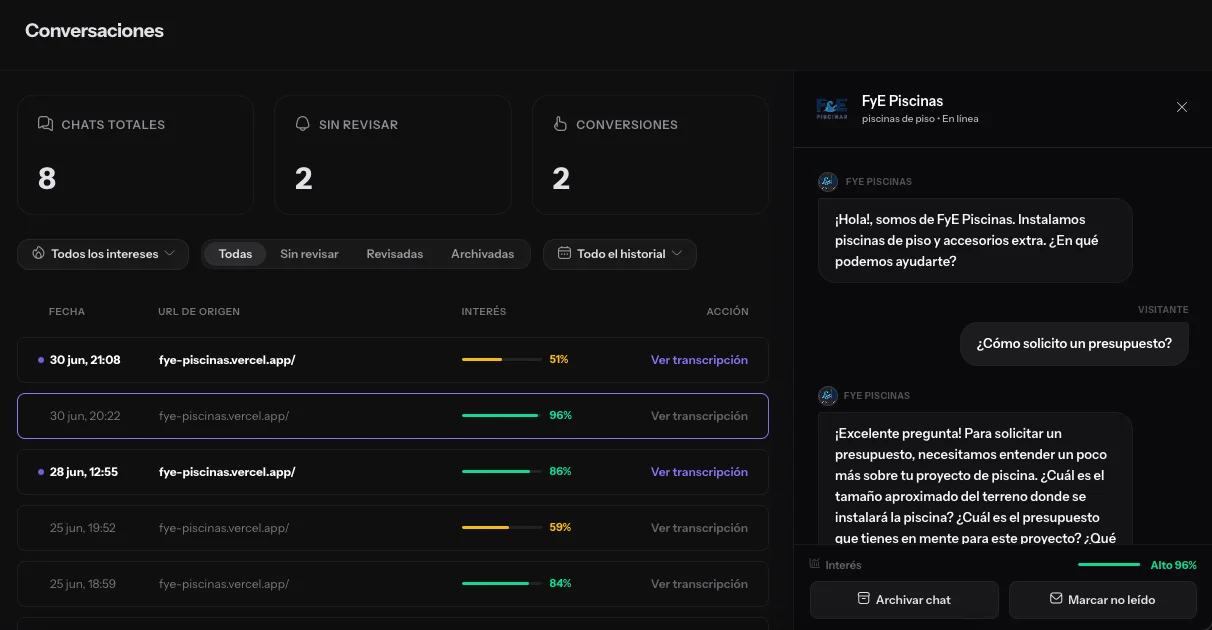Click the avatar above the Excelente pregunta message
The width and height of the screenshot is (1212, 630).
pyautogui.click(x=828, y=396)
